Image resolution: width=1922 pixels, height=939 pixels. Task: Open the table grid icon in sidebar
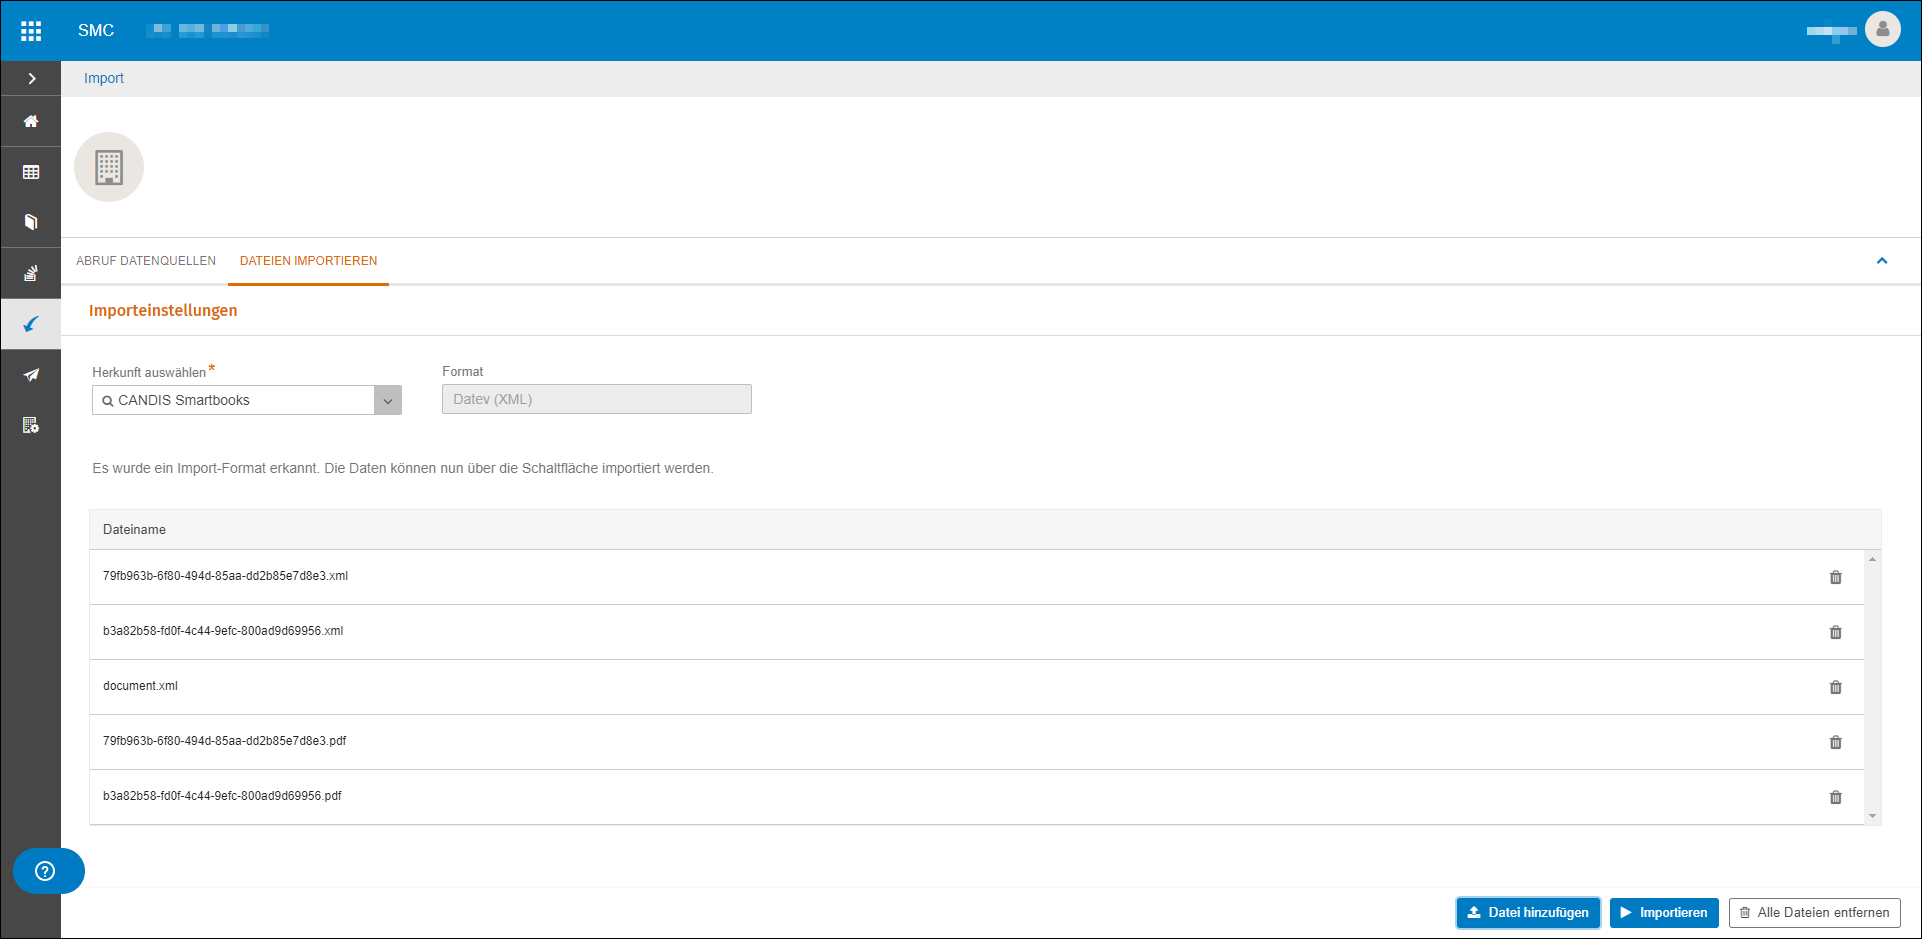31,172
